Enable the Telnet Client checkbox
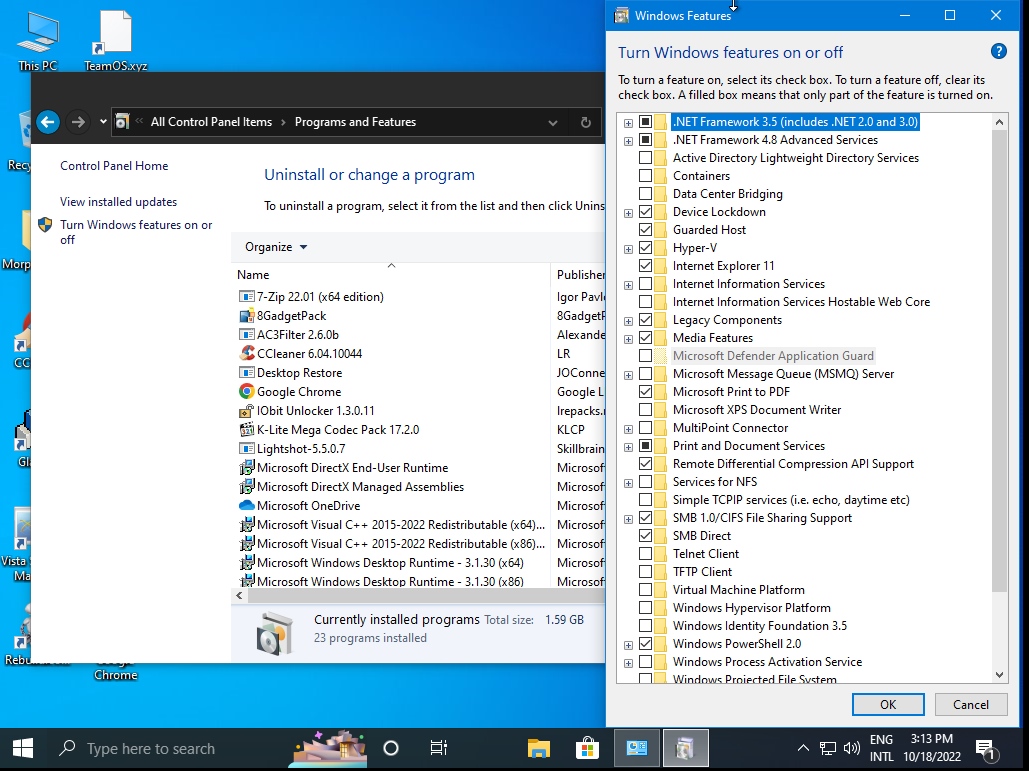The width and height of the screenshot is (1029, 771). coord(646,554)
